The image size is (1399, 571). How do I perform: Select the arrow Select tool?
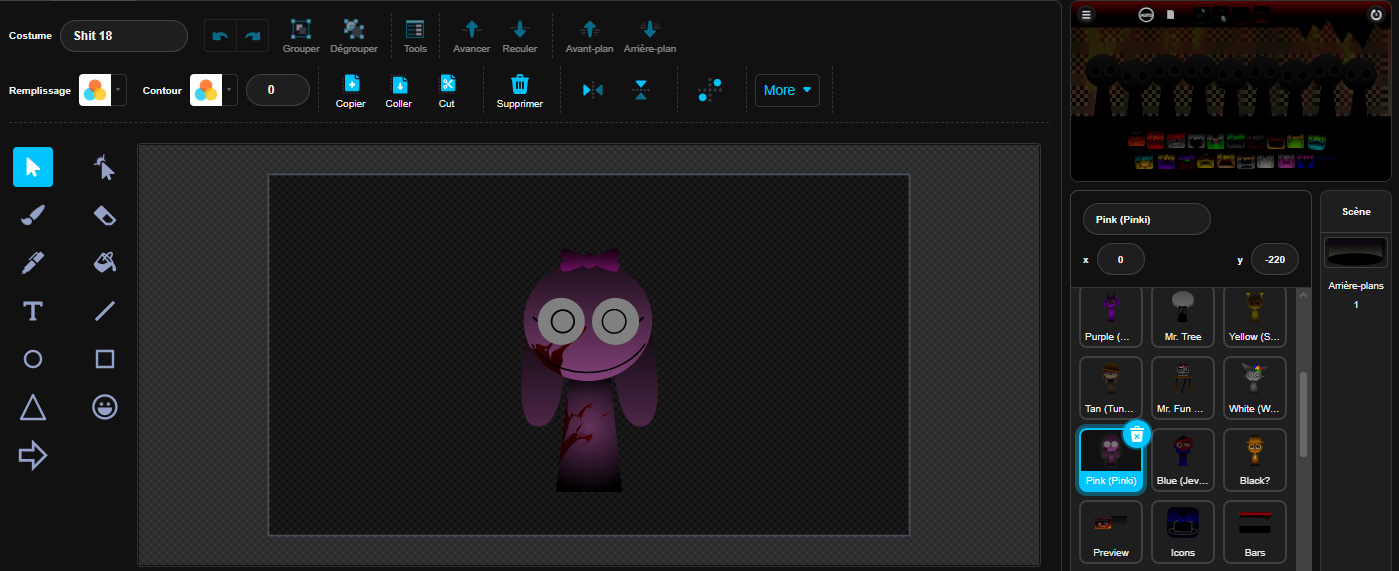(x=33, y=167)
